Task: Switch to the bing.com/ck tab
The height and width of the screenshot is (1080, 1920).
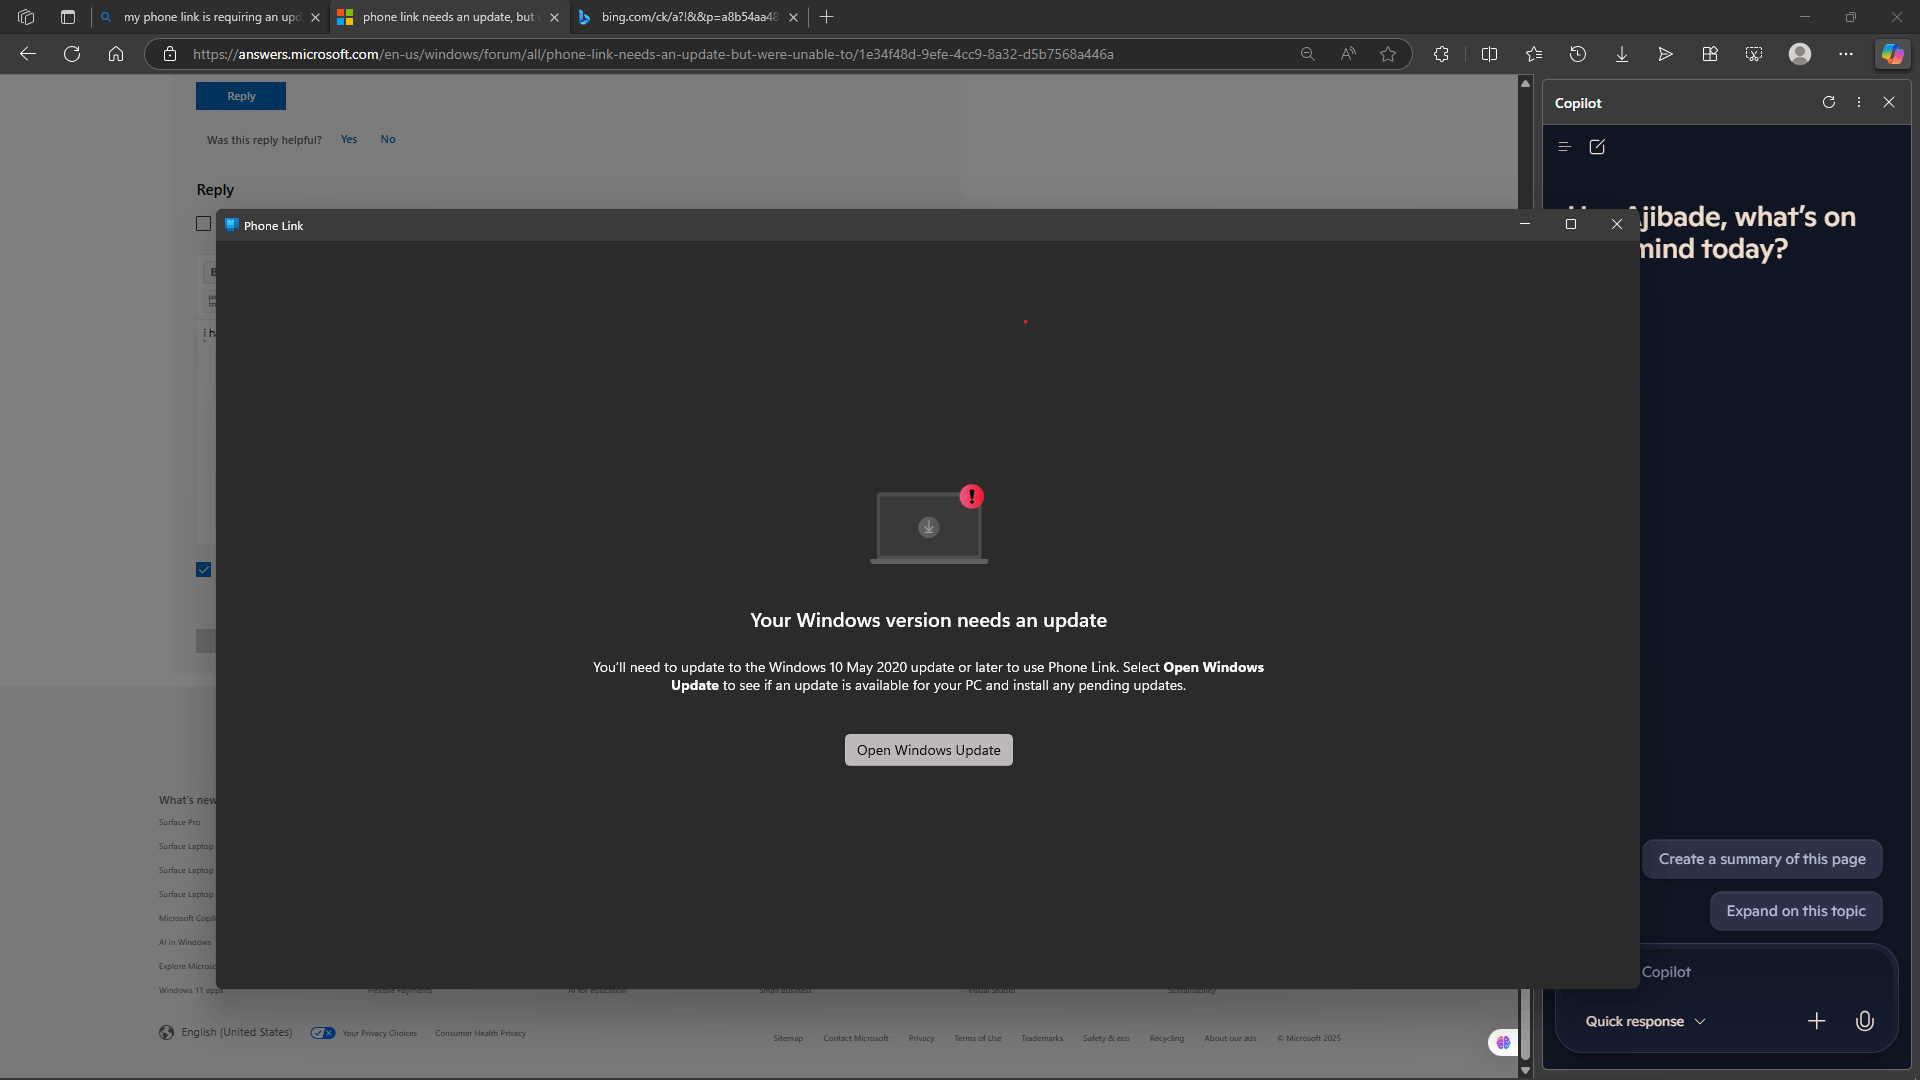Action: (688, 17)
